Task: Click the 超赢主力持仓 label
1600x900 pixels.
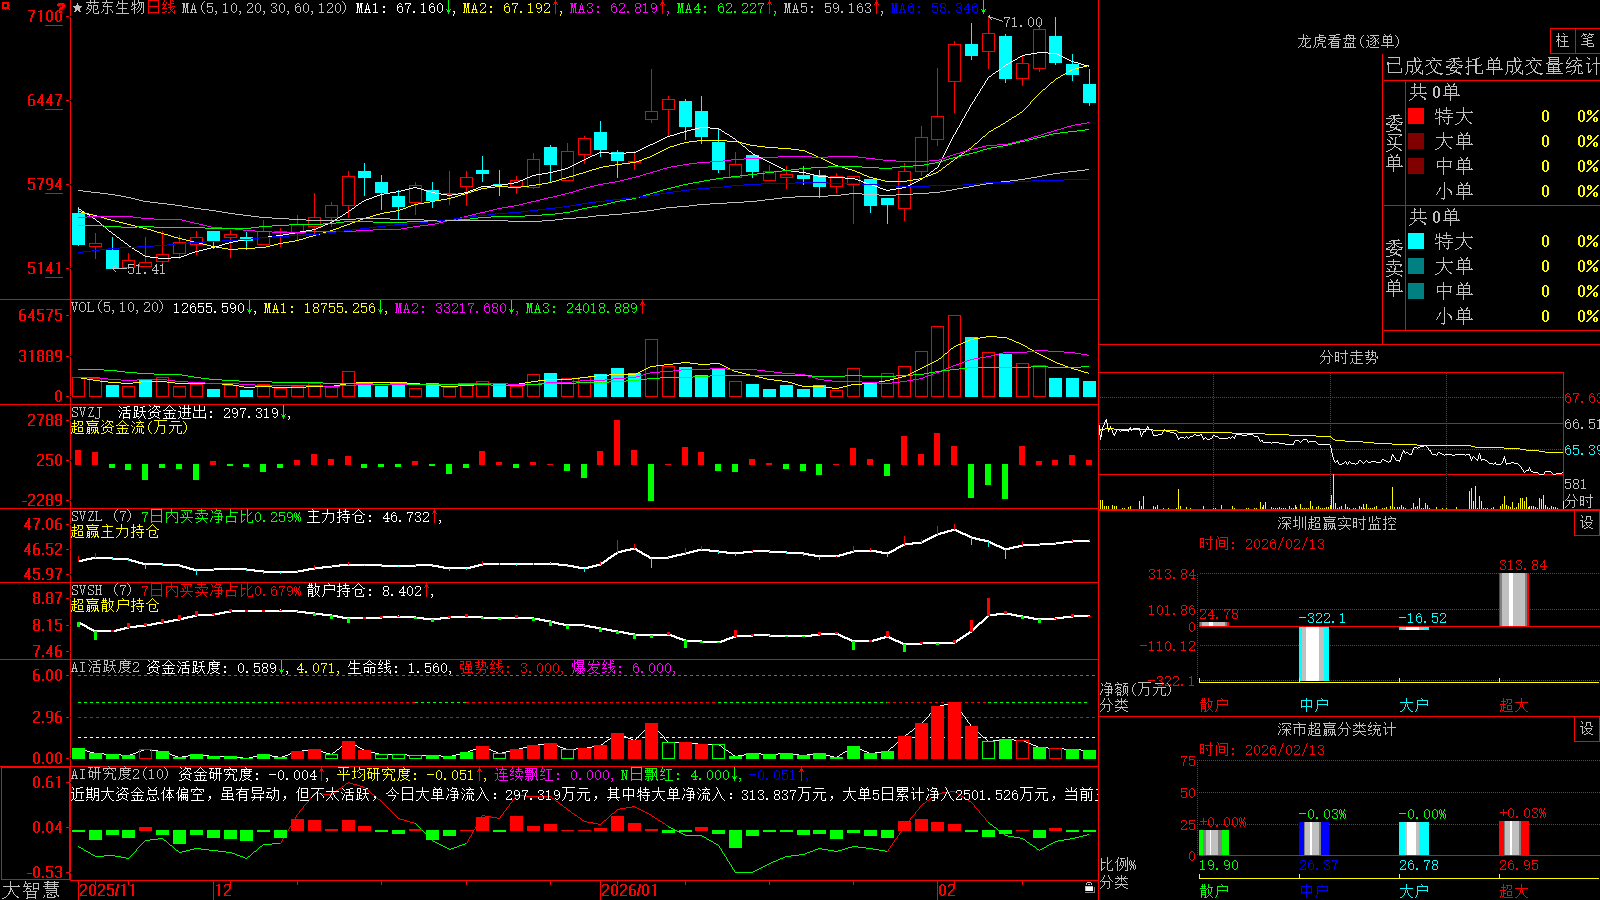Action: [115, 531]
